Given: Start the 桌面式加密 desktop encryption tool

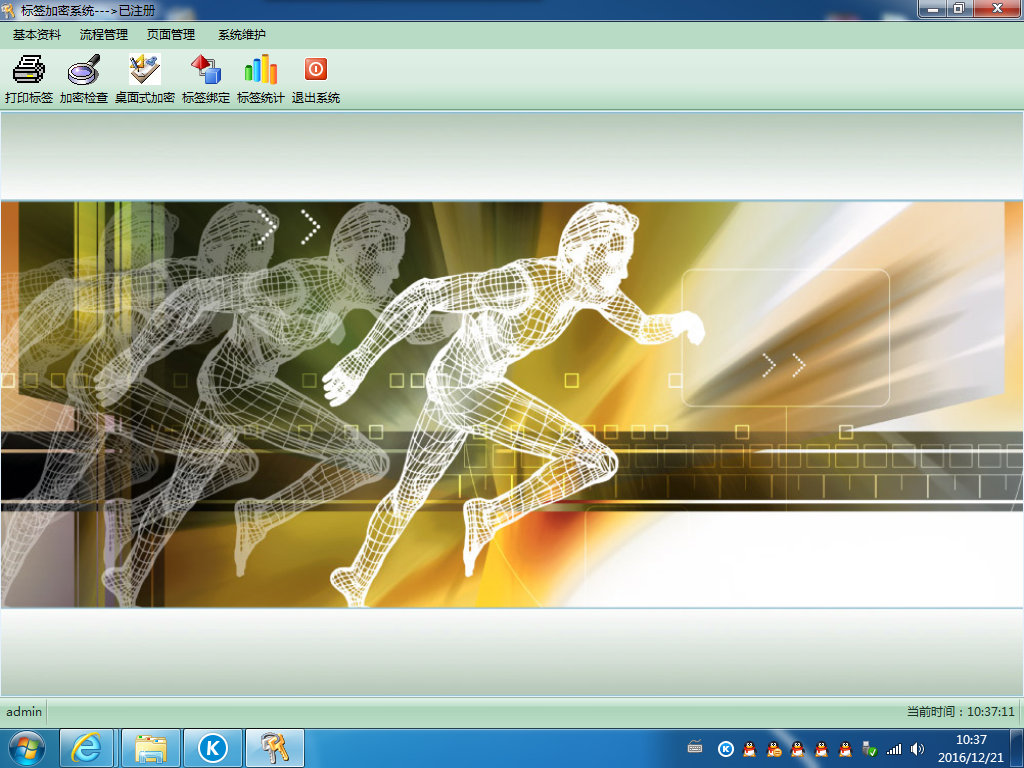Looking at the screenshot, I should 144,79.
